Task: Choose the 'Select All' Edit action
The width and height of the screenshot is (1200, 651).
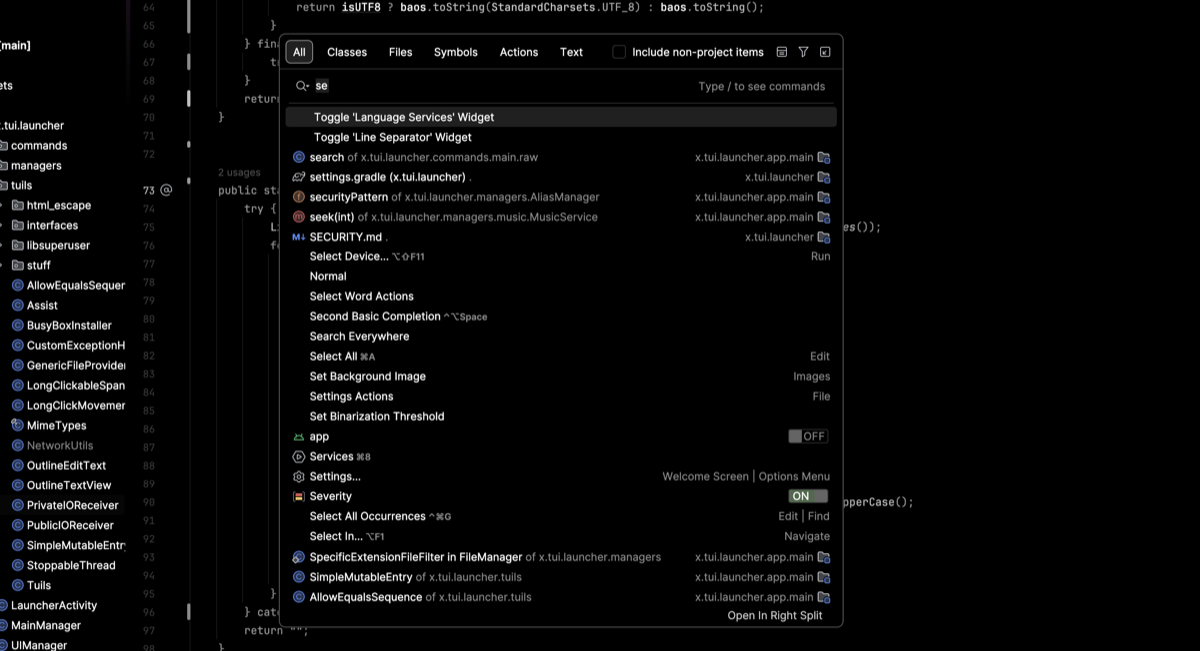Action: coord(561,357)
